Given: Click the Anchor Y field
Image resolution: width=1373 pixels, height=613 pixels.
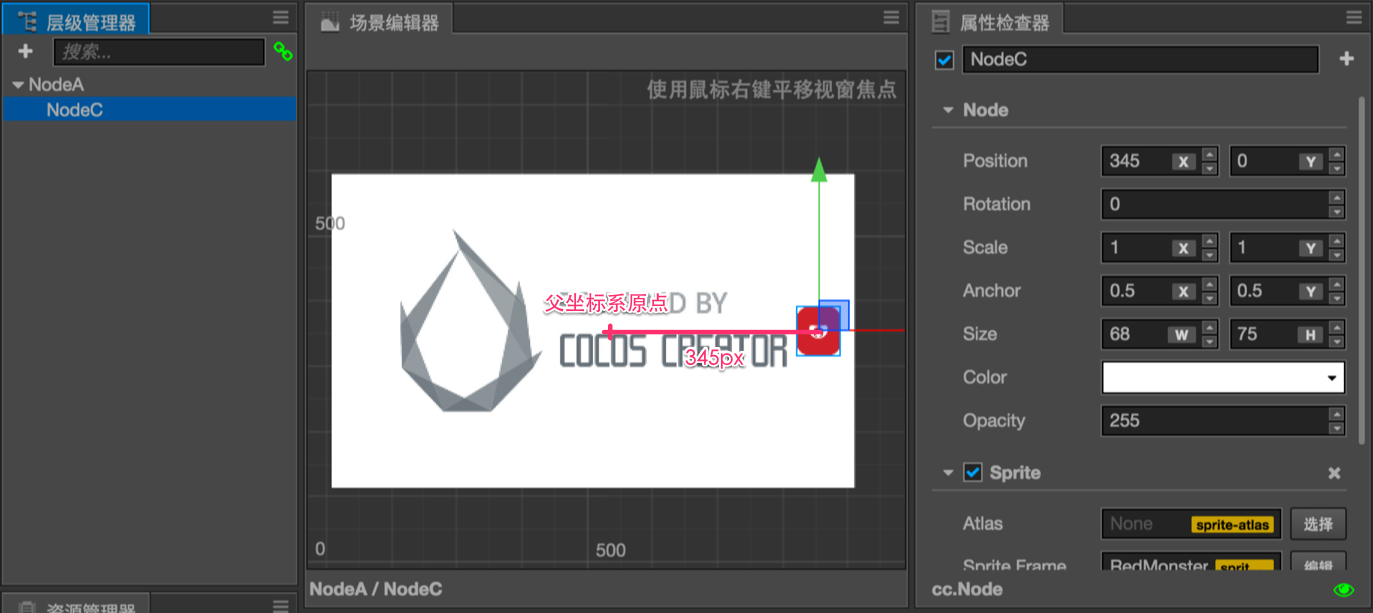Looking at the screenshot, I should [1279, 291].
